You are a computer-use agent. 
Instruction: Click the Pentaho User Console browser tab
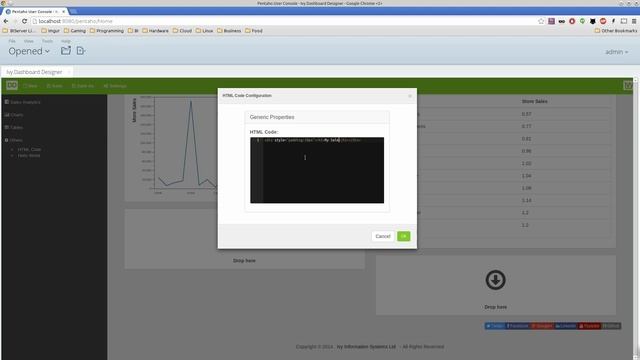click(x=34, y=12)
